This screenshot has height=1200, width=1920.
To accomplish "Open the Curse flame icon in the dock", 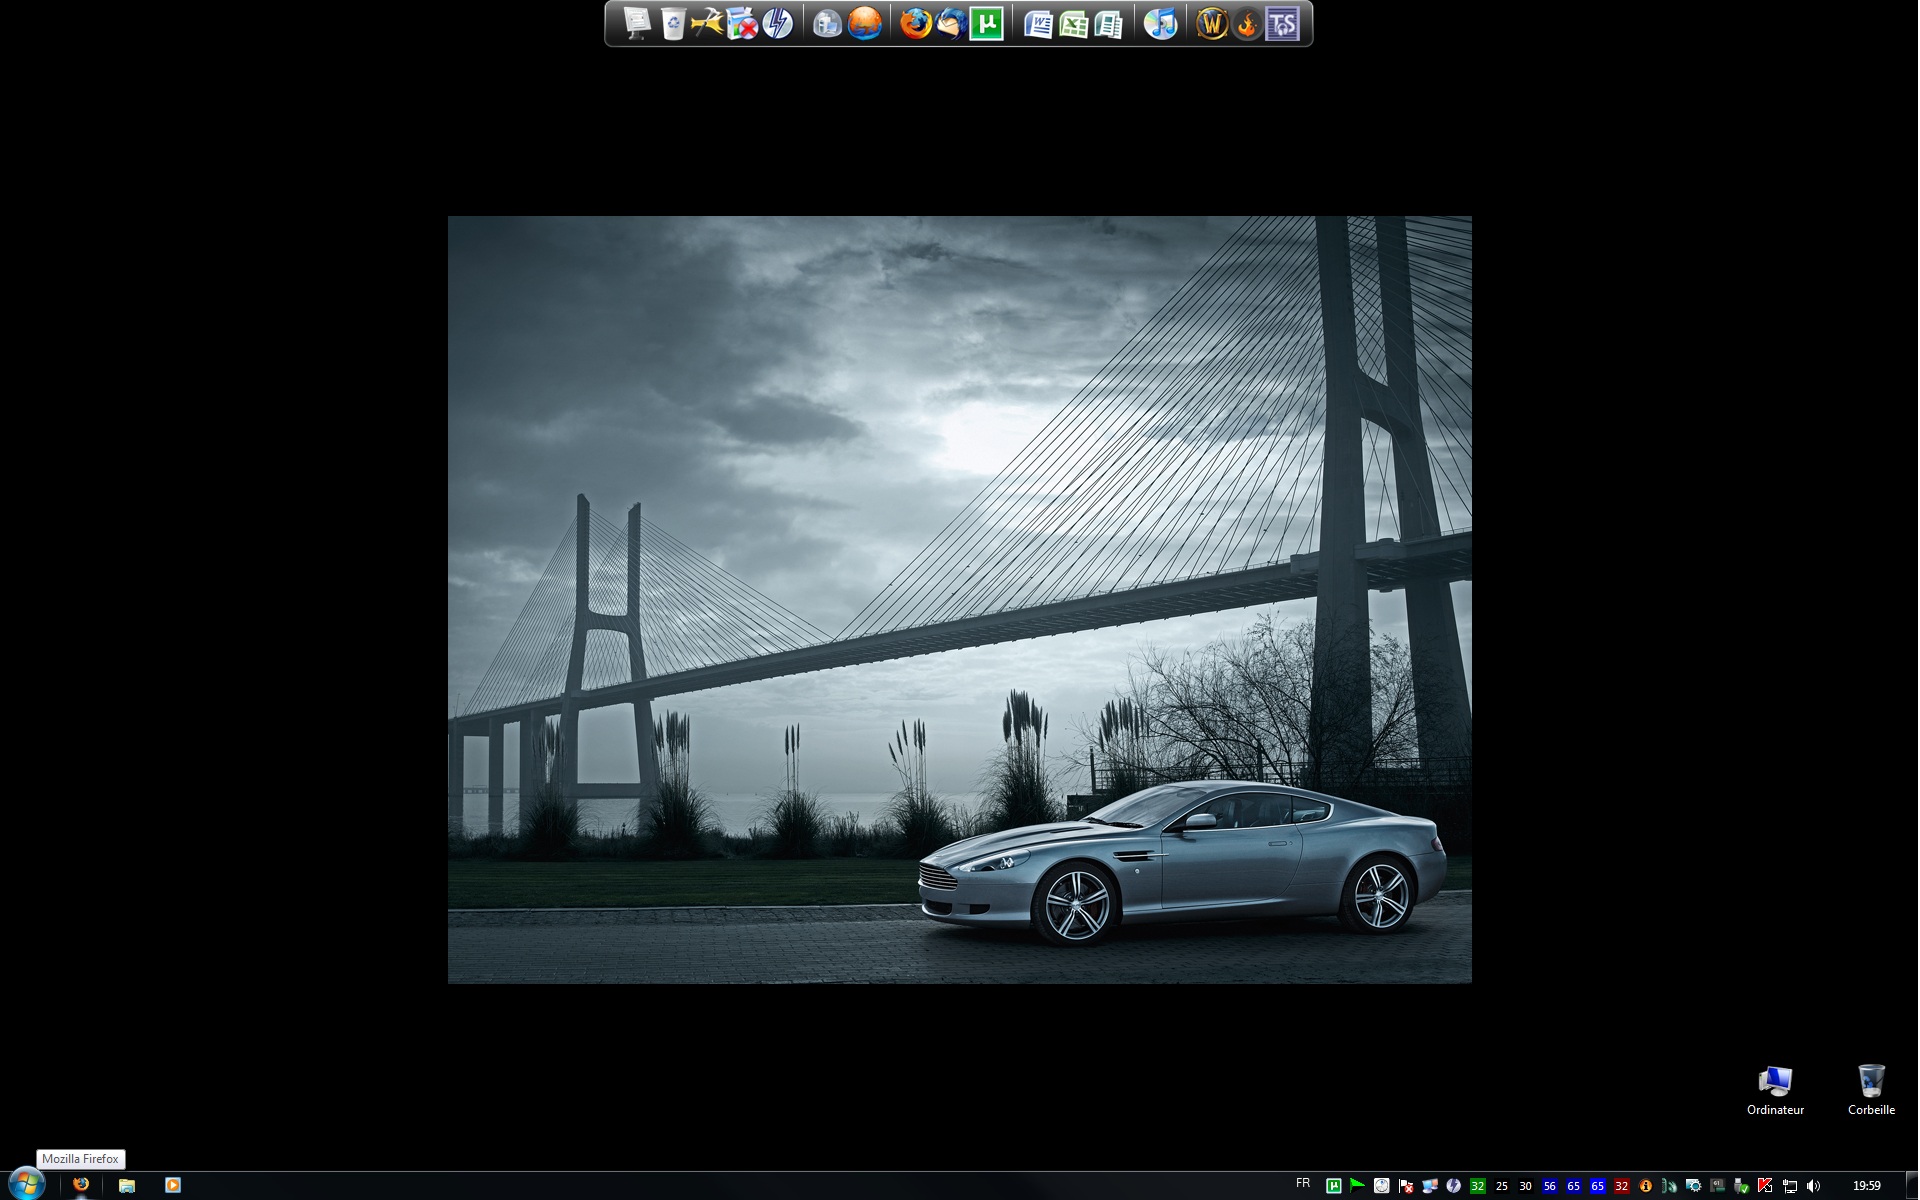I will click(1247, 23).
